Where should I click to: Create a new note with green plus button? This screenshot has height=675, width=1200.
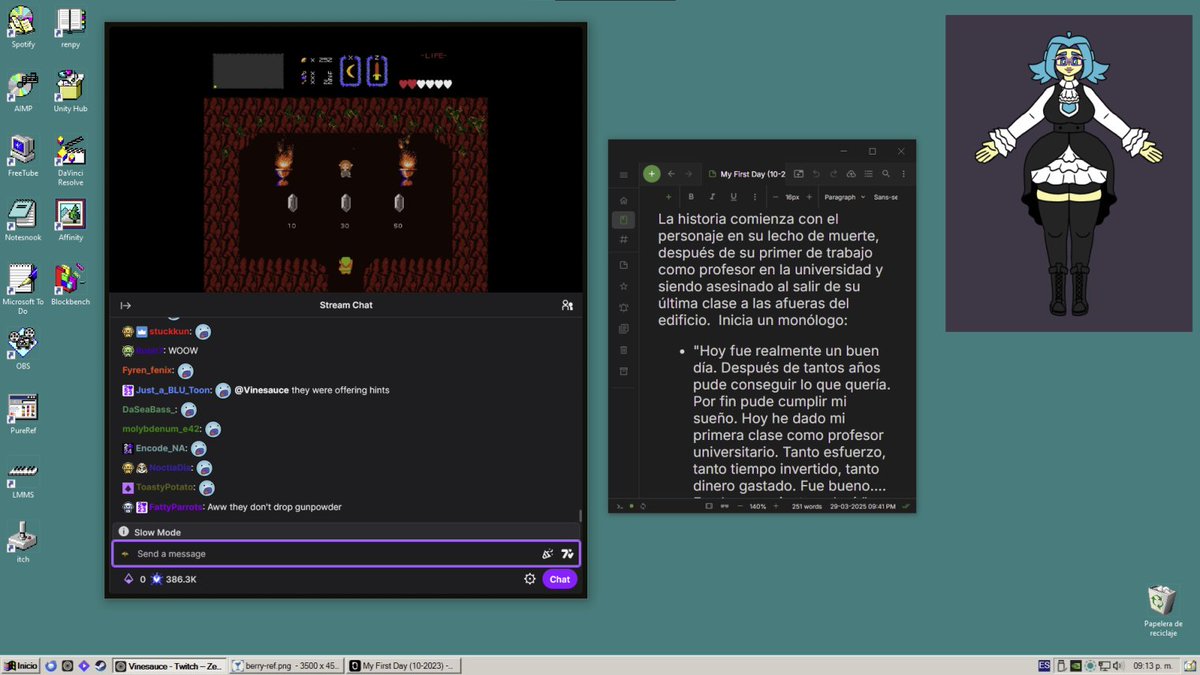tap(652, 174)
